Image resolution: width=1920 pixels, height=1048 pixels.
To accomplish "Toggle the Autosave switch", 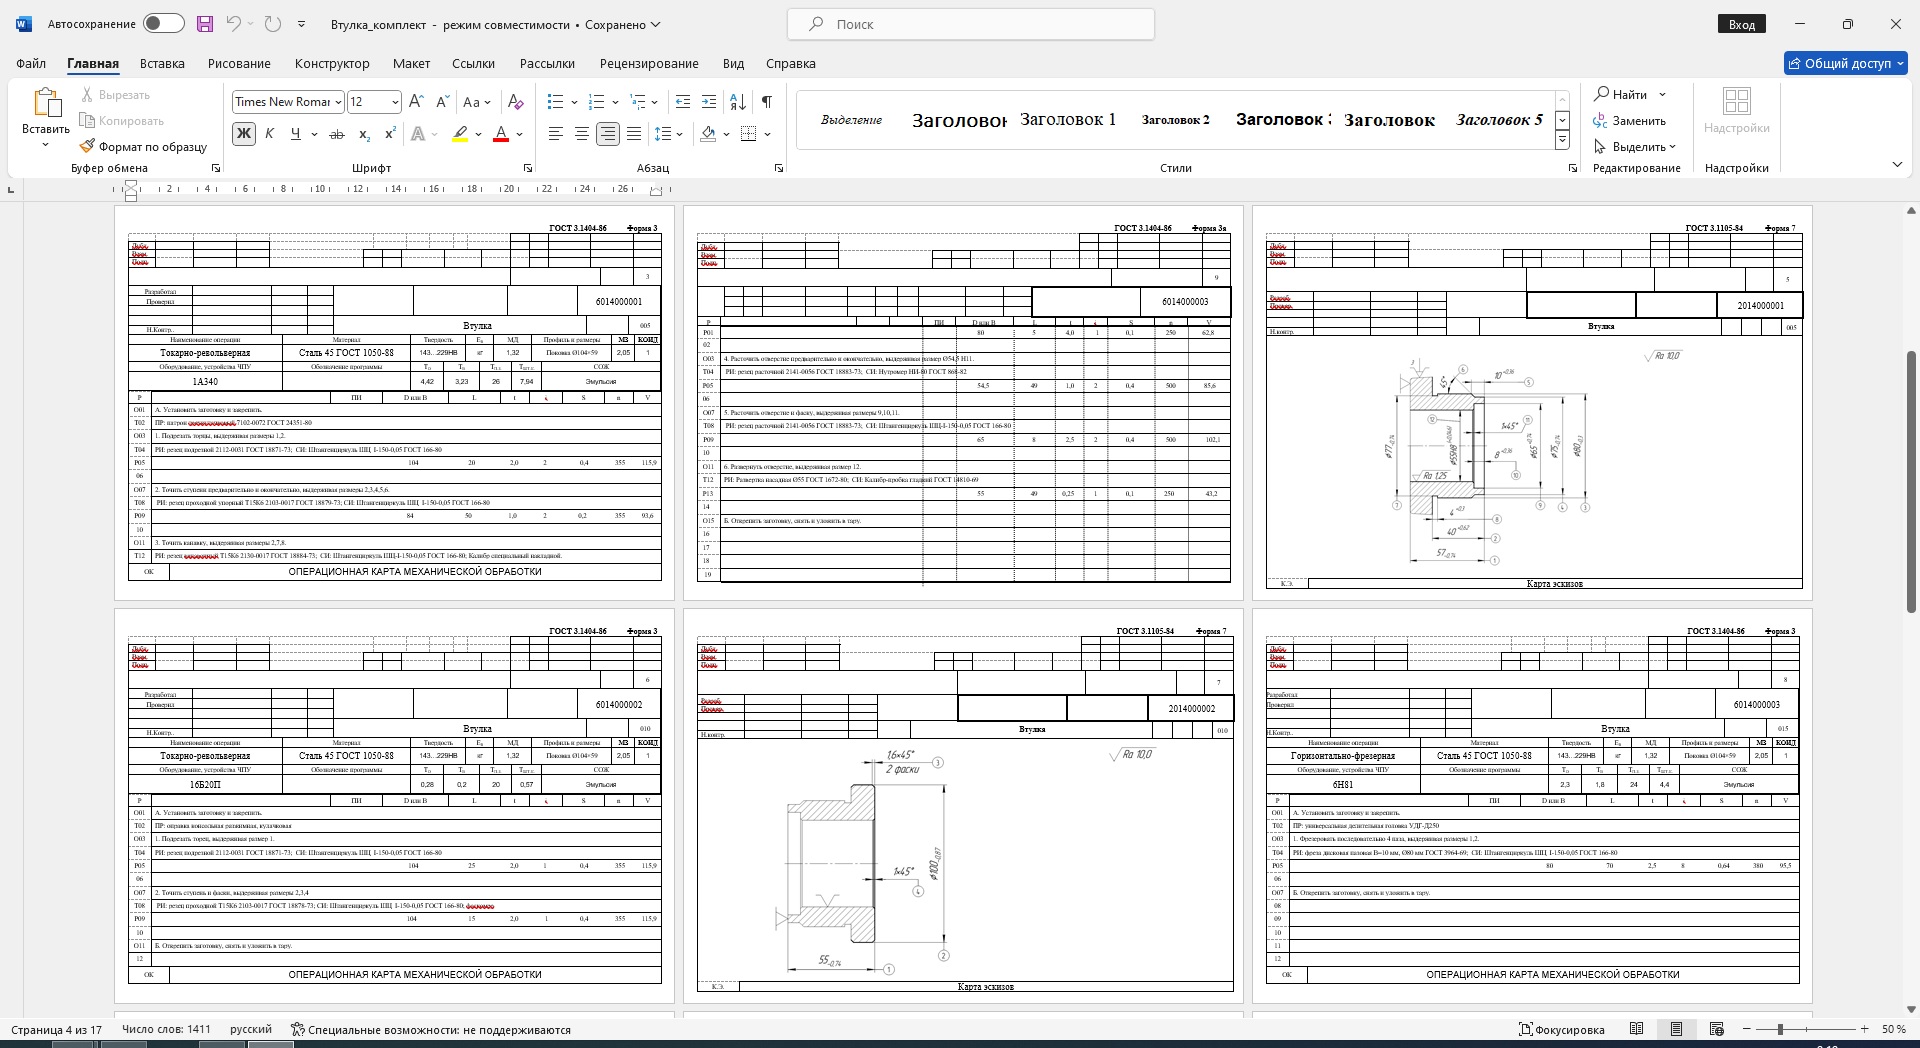I will 163,24.
